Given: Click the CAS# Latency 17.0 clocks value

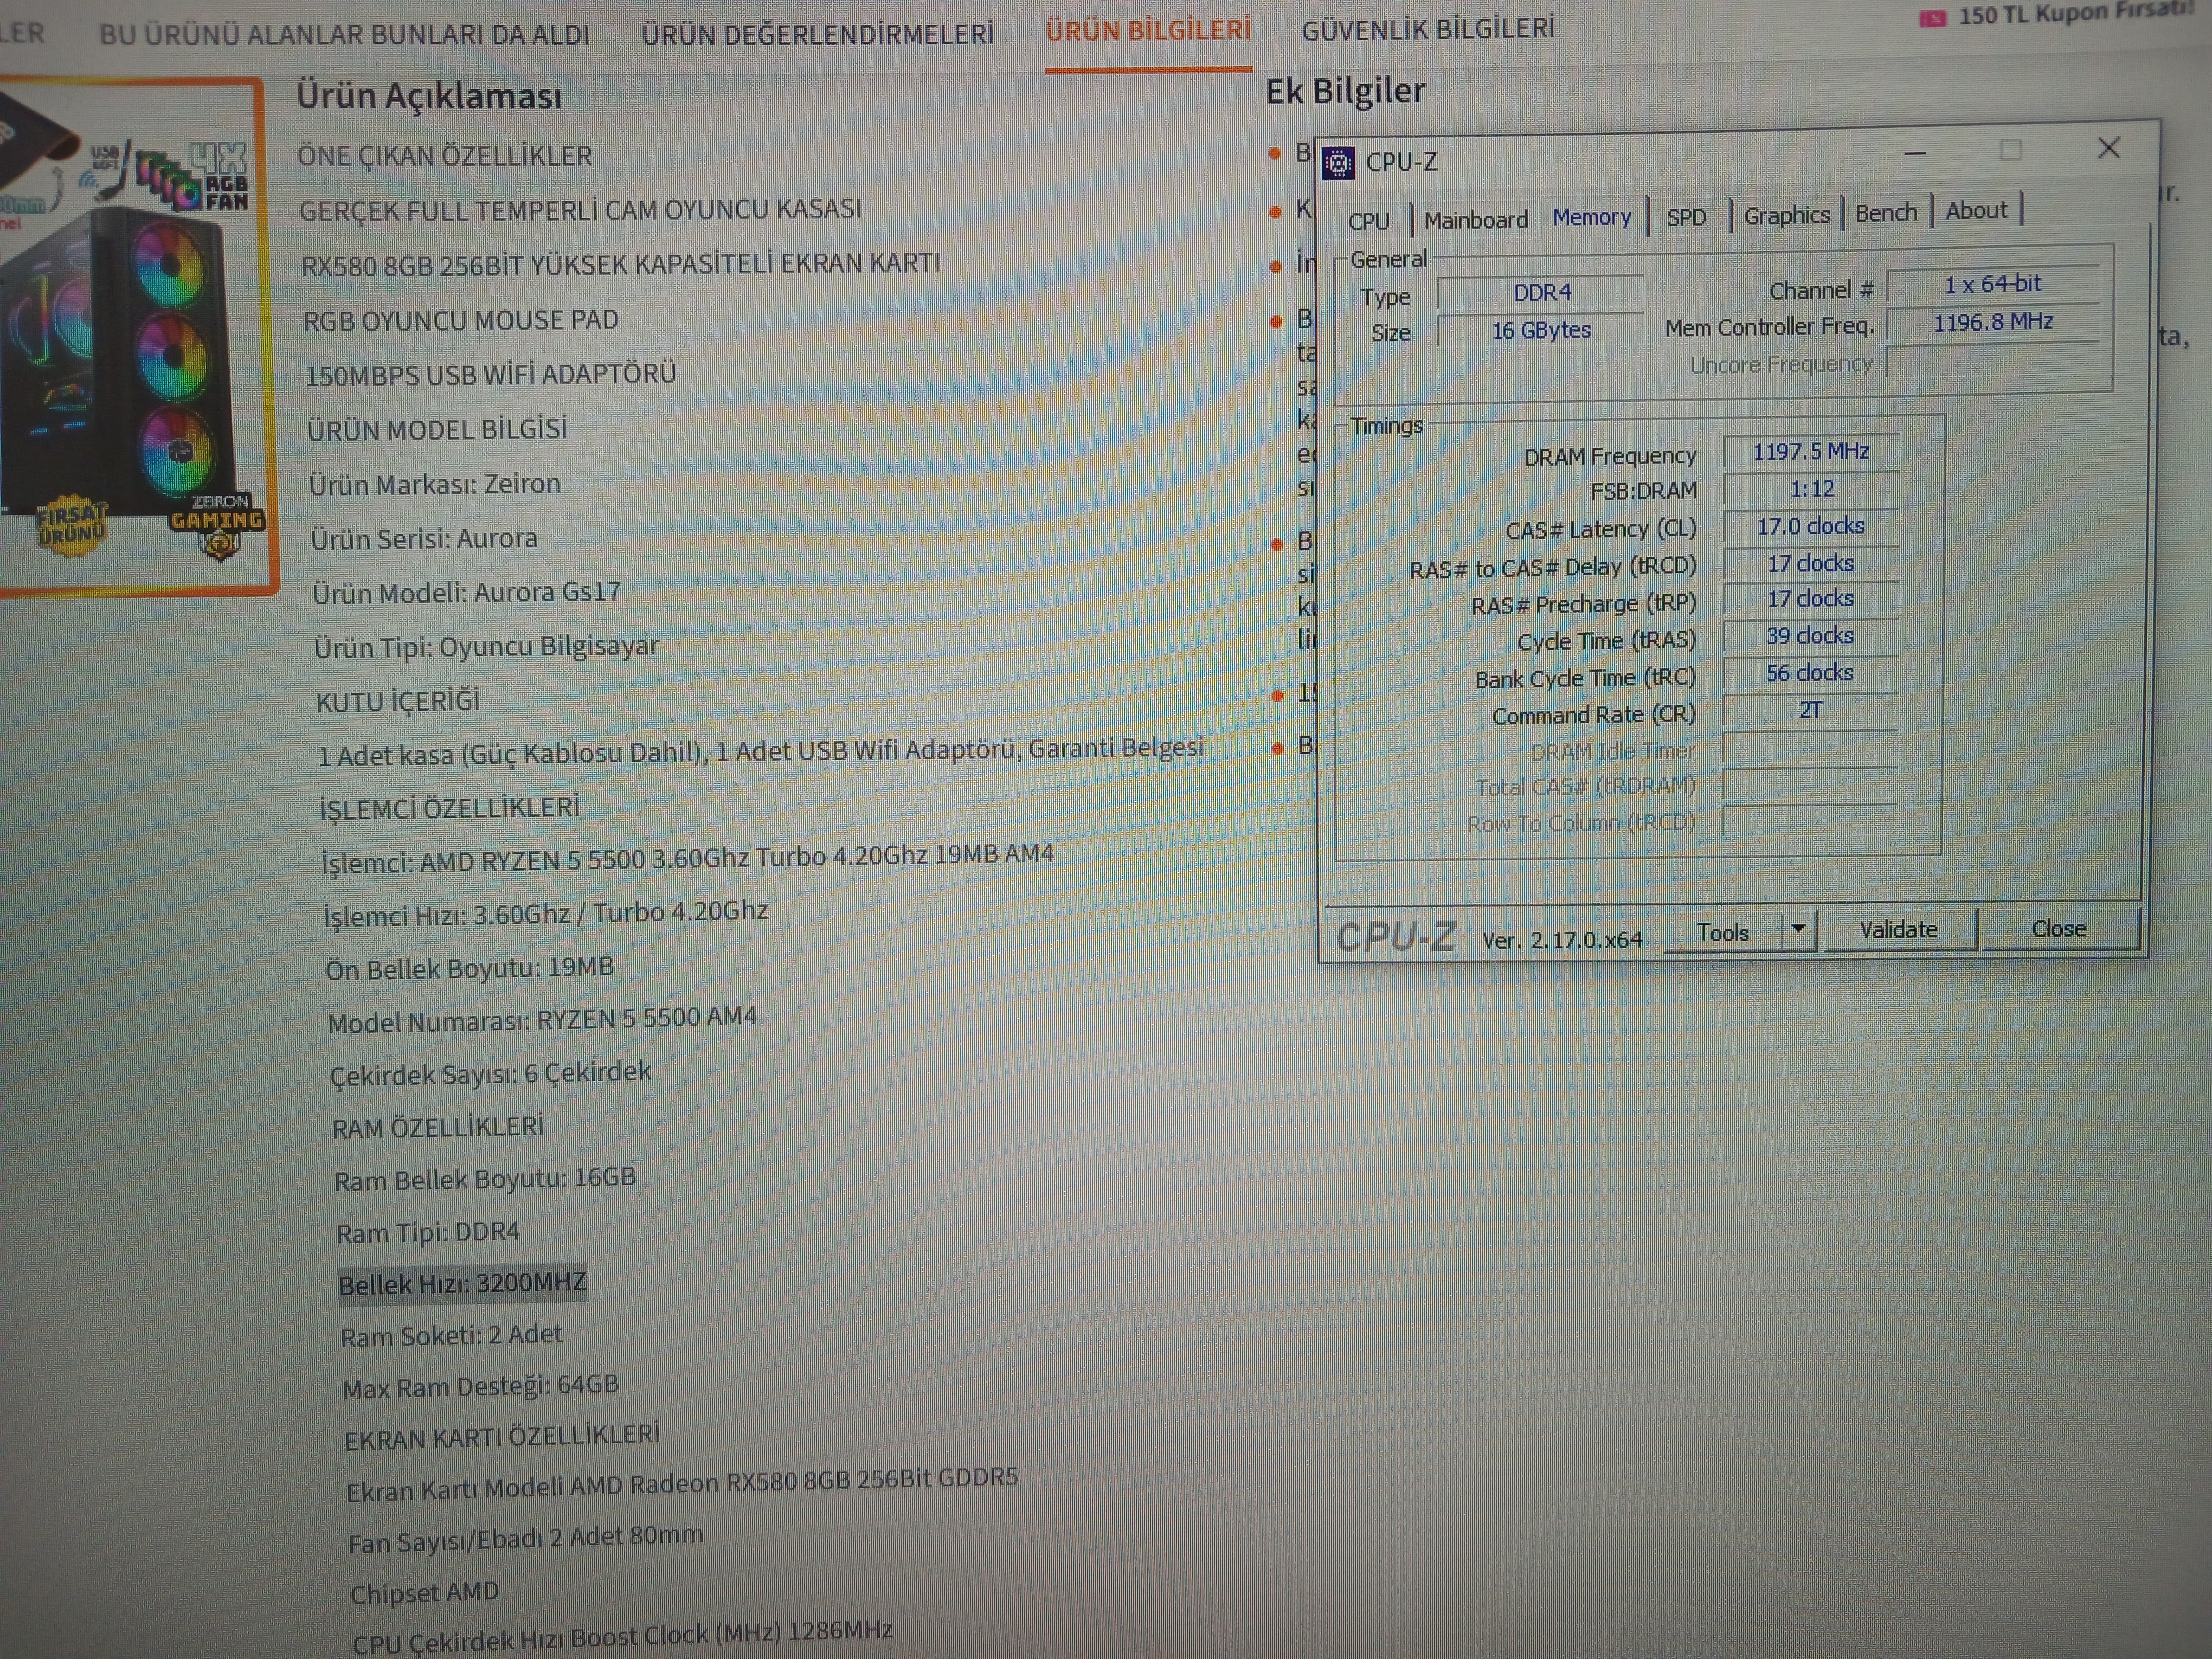Looking at the screenshot, I should click(x=1810, y=526).
